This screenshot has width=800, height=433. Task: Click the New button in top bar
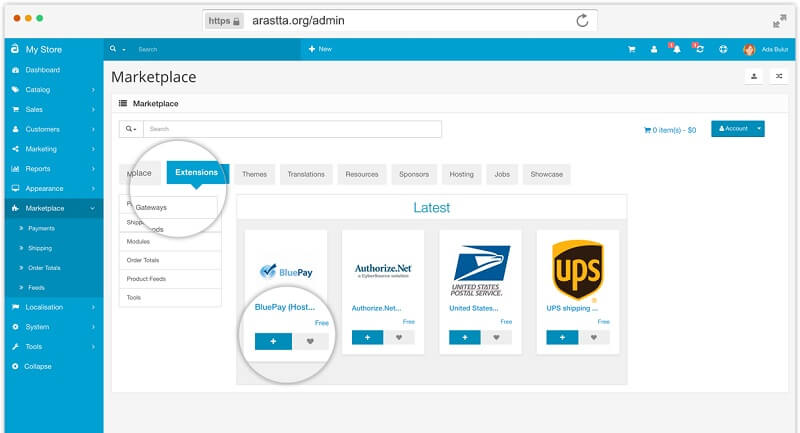tap(320, 49)
